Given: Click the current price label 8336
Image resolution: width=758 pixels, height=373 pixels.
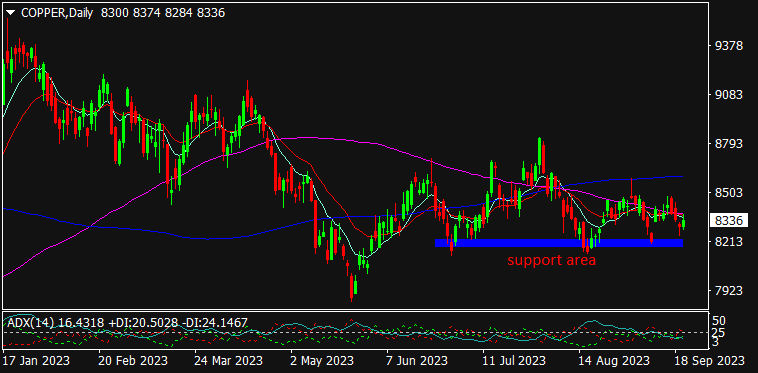Looking at the screenshot, I should pyautogui.click(x=729, y=221).
